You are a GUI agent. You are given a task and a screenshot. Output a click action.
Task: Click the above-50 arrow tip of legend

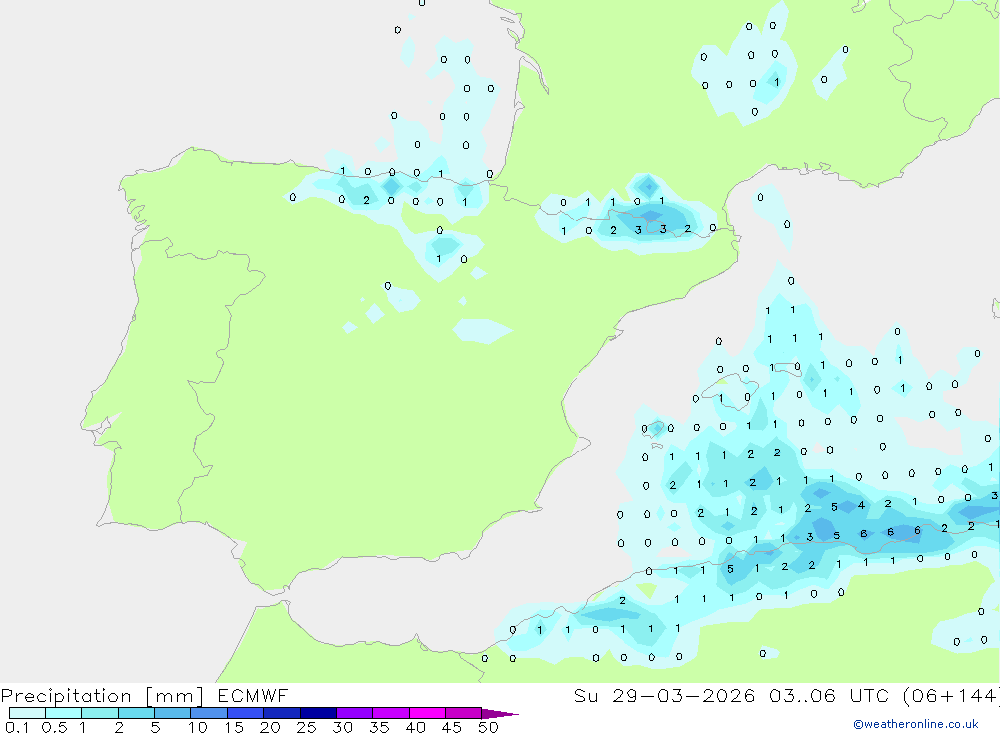[x=500, y=714]
